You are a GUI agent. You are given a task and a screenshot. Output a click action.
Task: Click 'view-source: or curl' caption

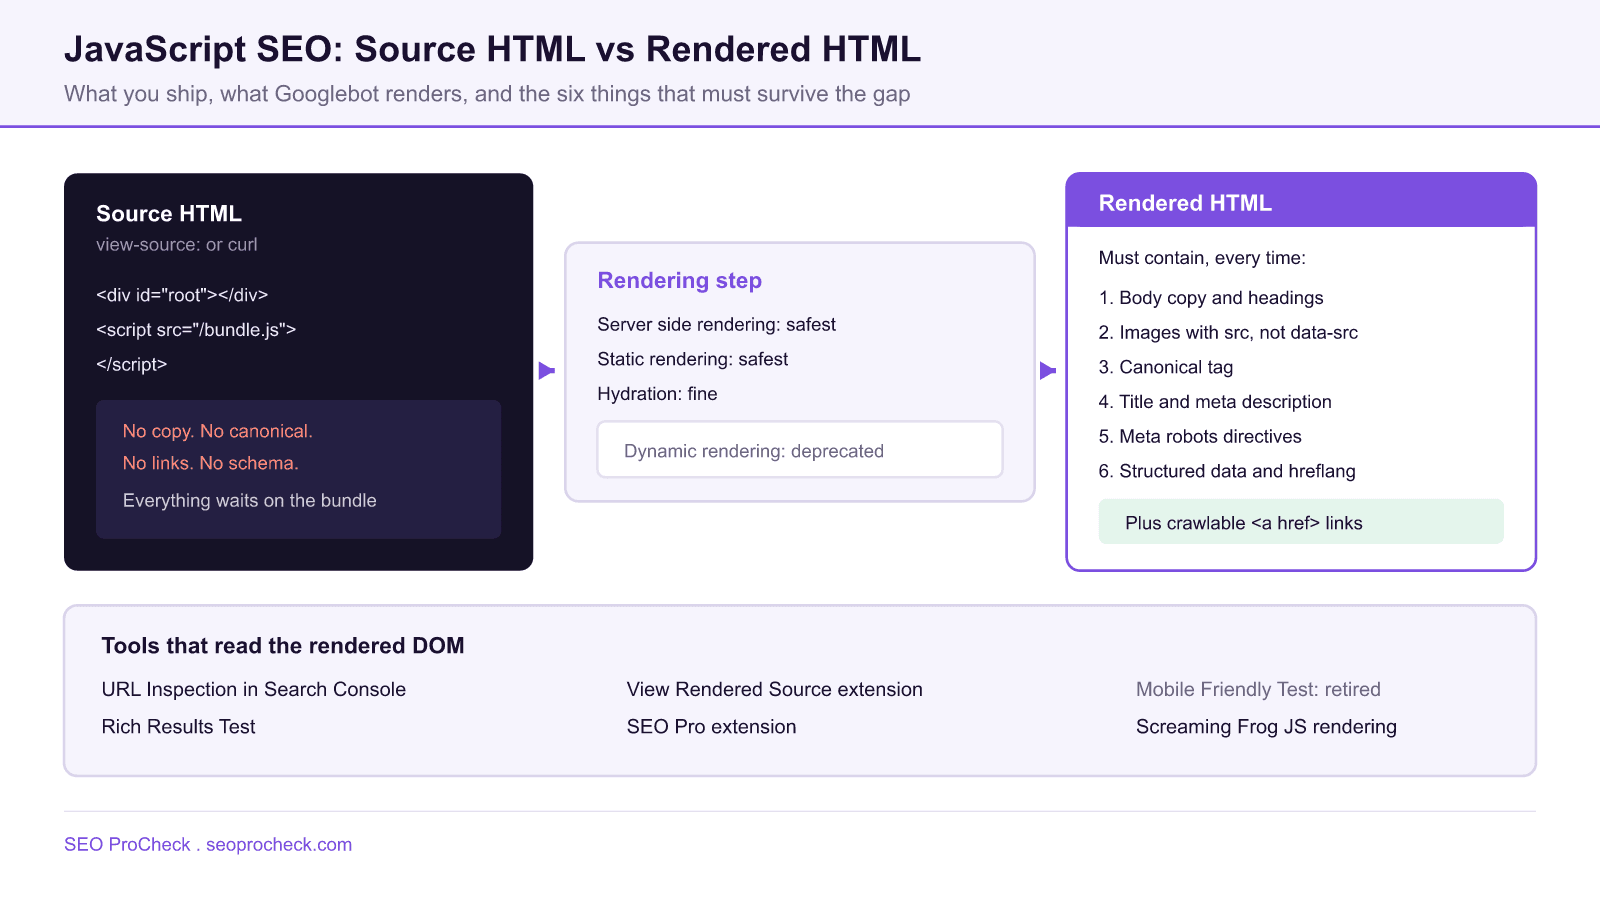click(x=177, y=245)
